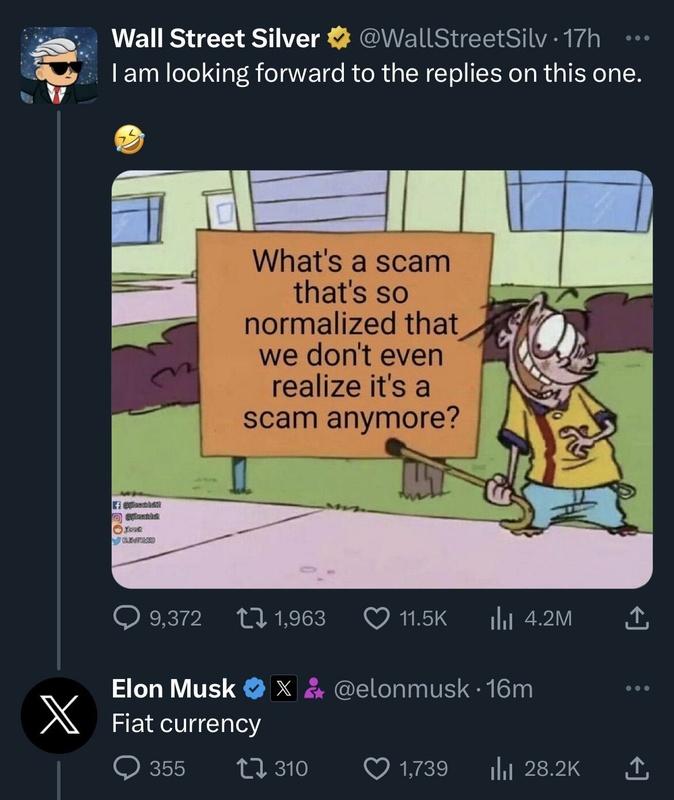Image resolution: width=674 pixels, height=800 pixels.
Task: Like Elon Musk's Fiat currency reply
Action: [378, 768]
